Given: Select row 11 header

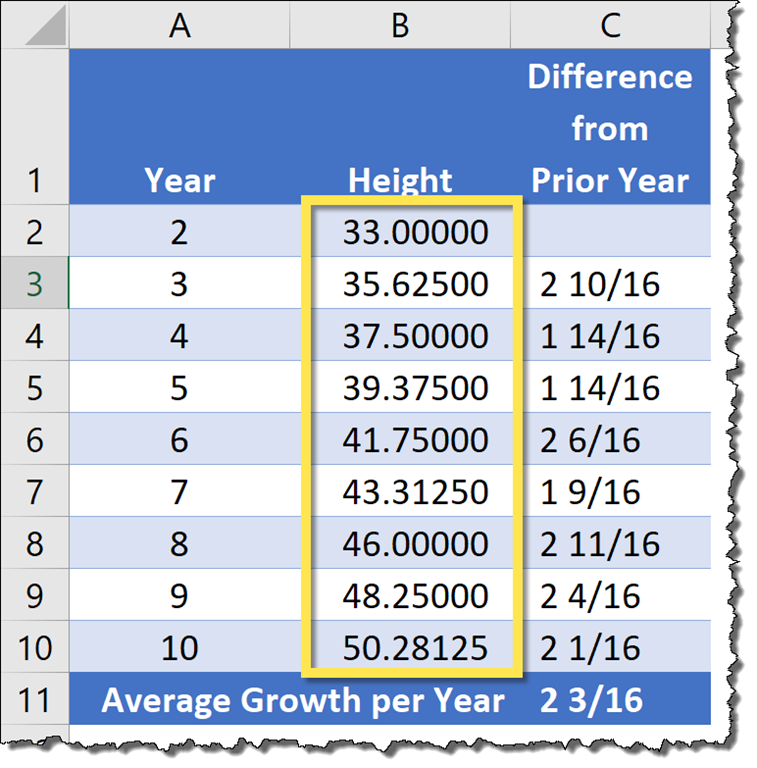Looking at the screenshot, I should point(34,700).
